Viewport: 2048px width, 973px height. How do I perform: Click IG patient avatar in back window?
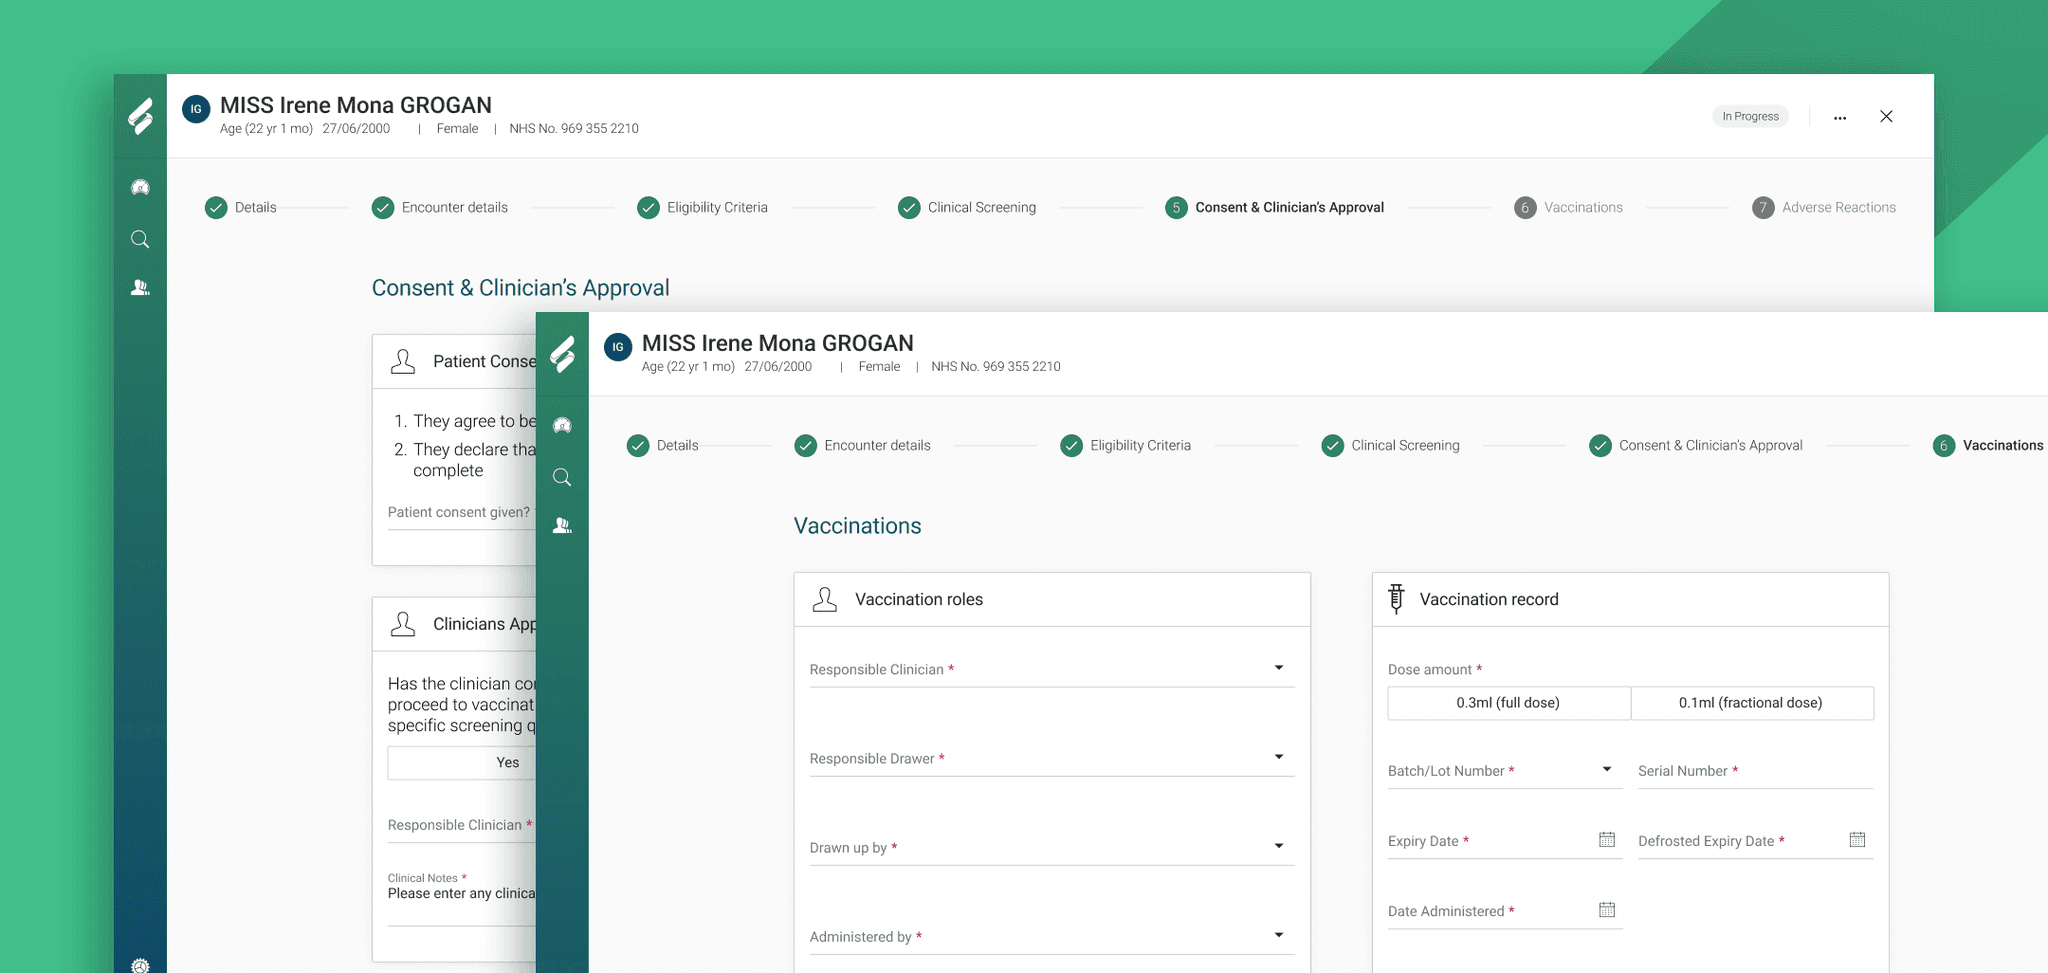pos(196,109)
